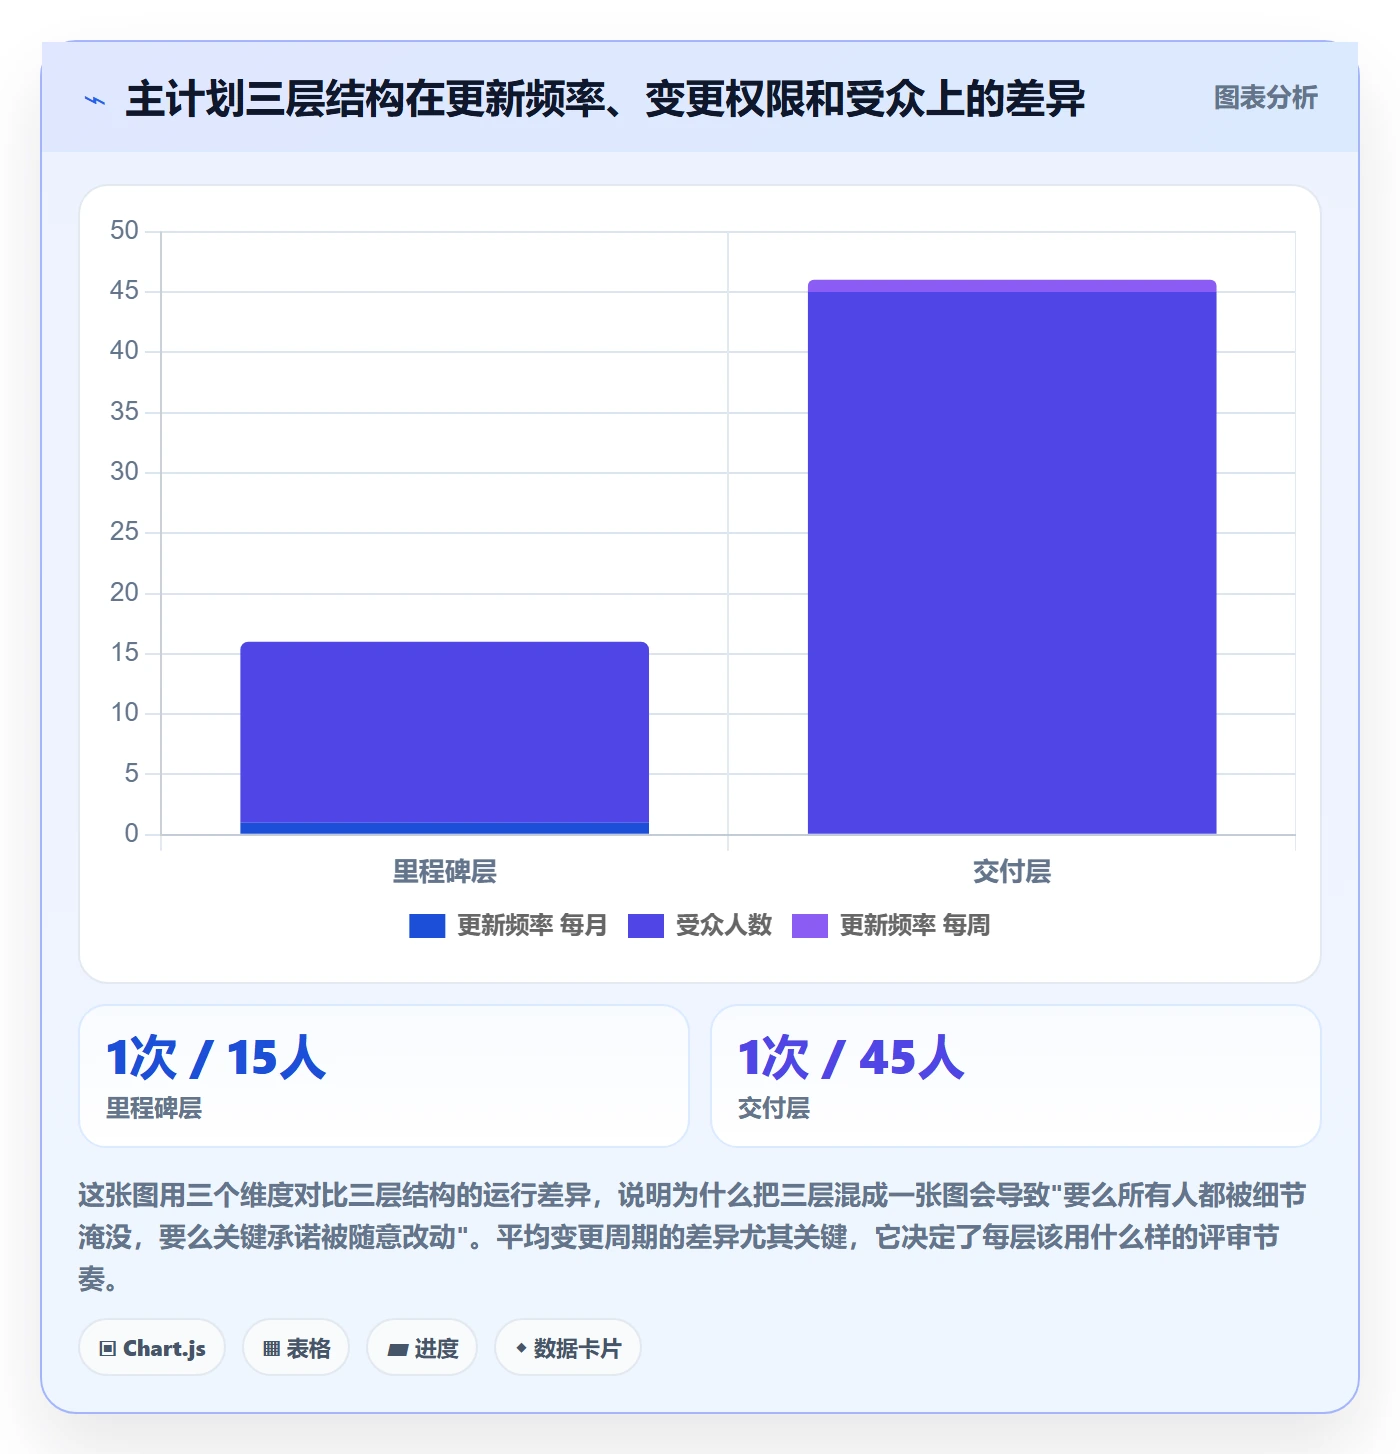This screenshot has width=1400, height=1454.
Task: Click the y-axis value 25
Action: (125, 532)
